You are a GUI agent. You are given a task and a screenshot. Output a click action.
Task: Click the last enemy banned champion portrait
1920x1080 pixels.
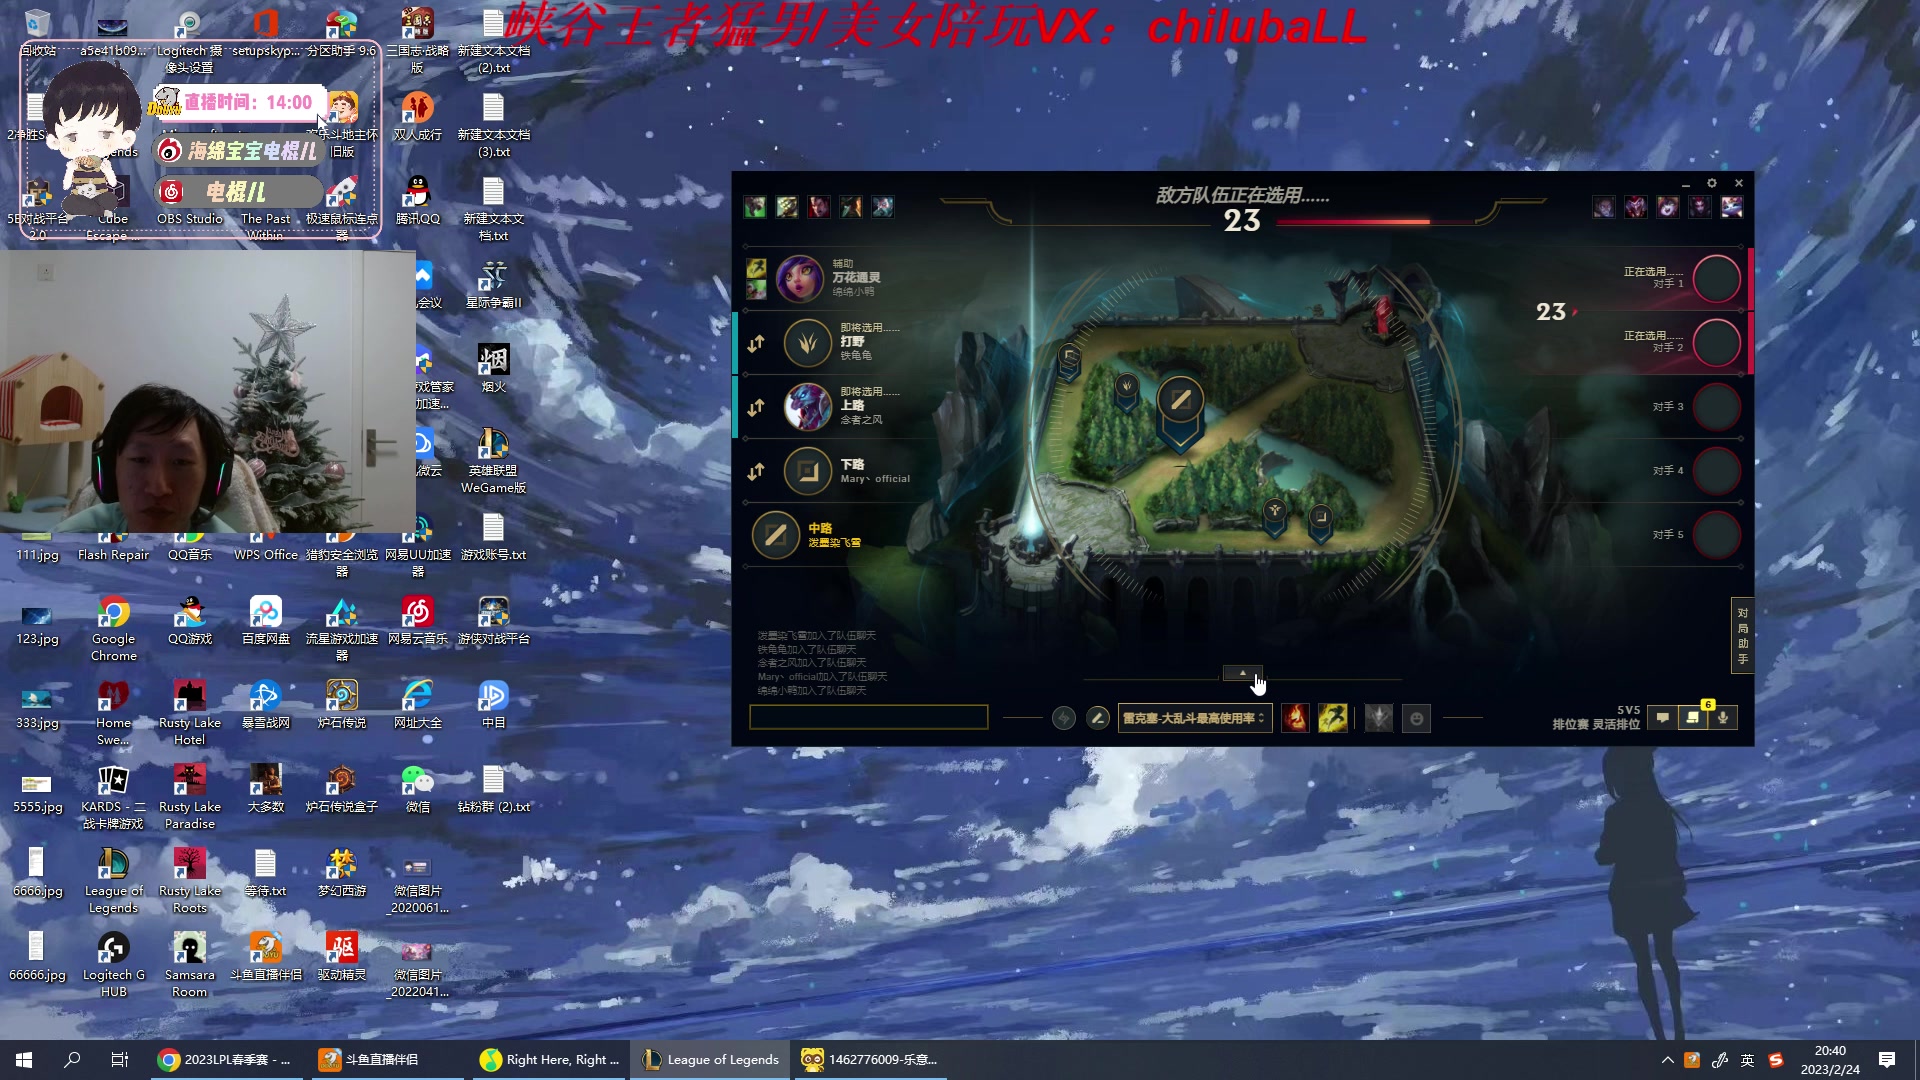(x=1732, y=207)
